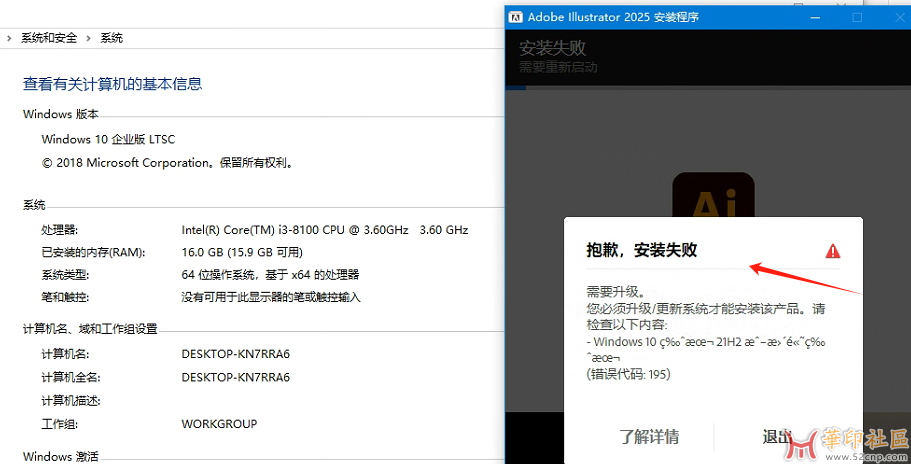Click the 64 位操作系统 system type value
The width and height of the screenshot is (911, 464).
pos(270,275)
